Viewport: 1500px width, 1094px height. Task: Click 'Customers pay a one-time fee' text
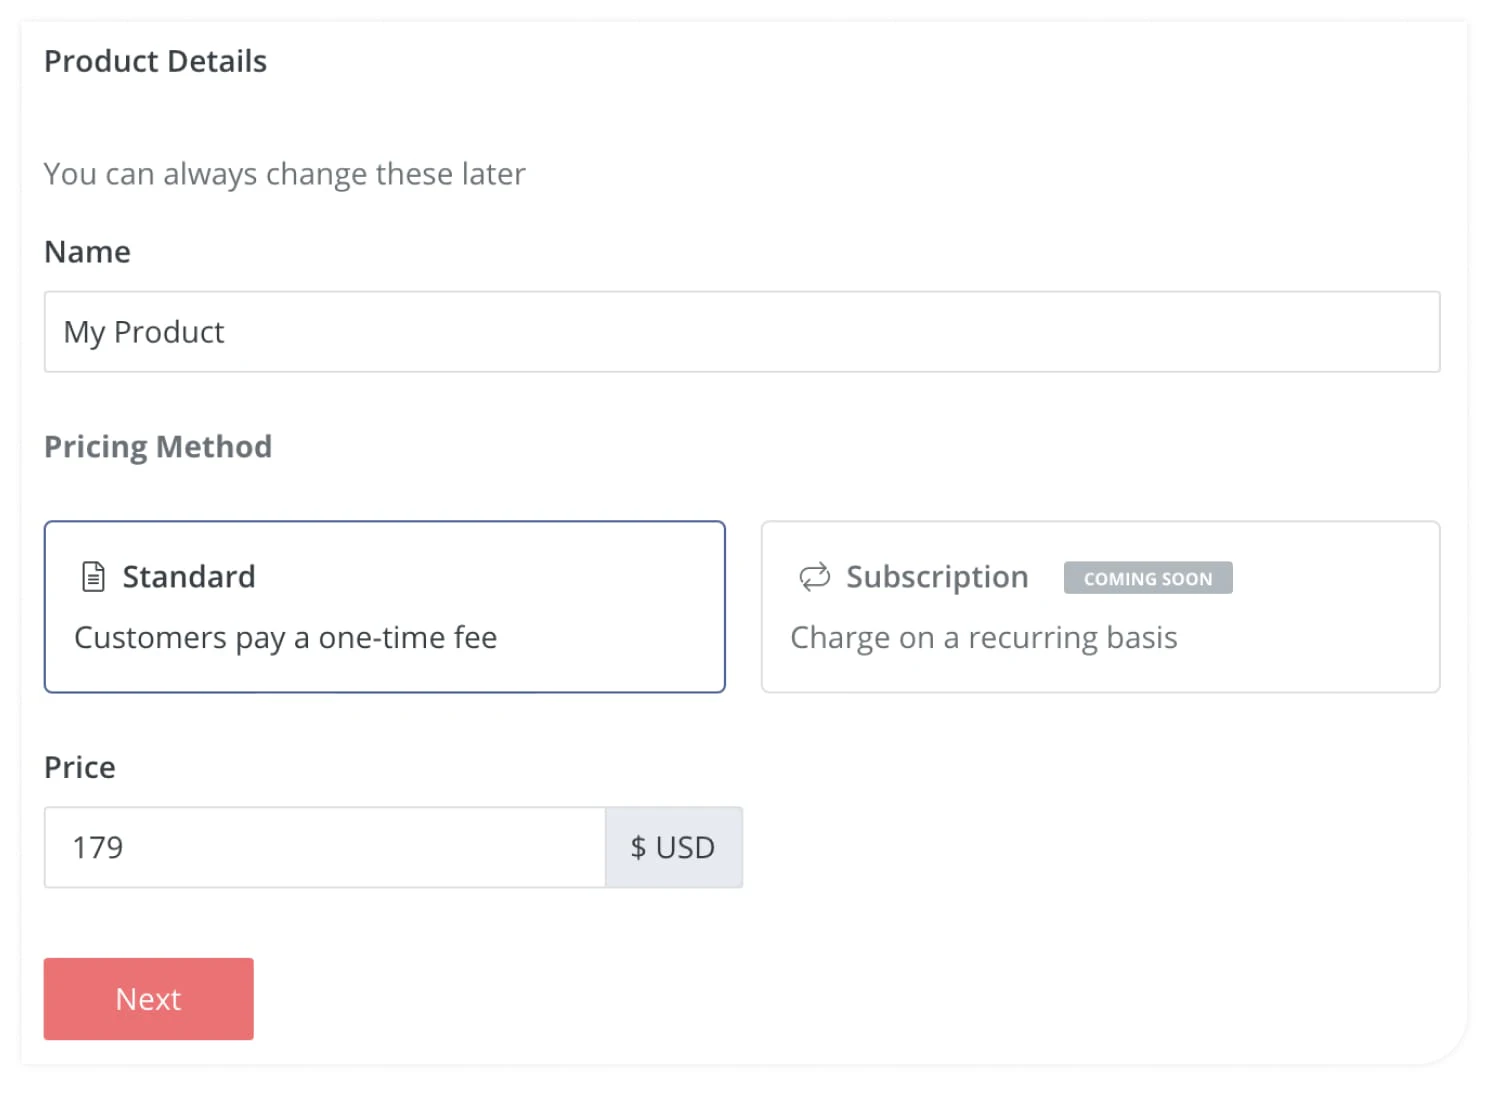(x=285, y=637)
